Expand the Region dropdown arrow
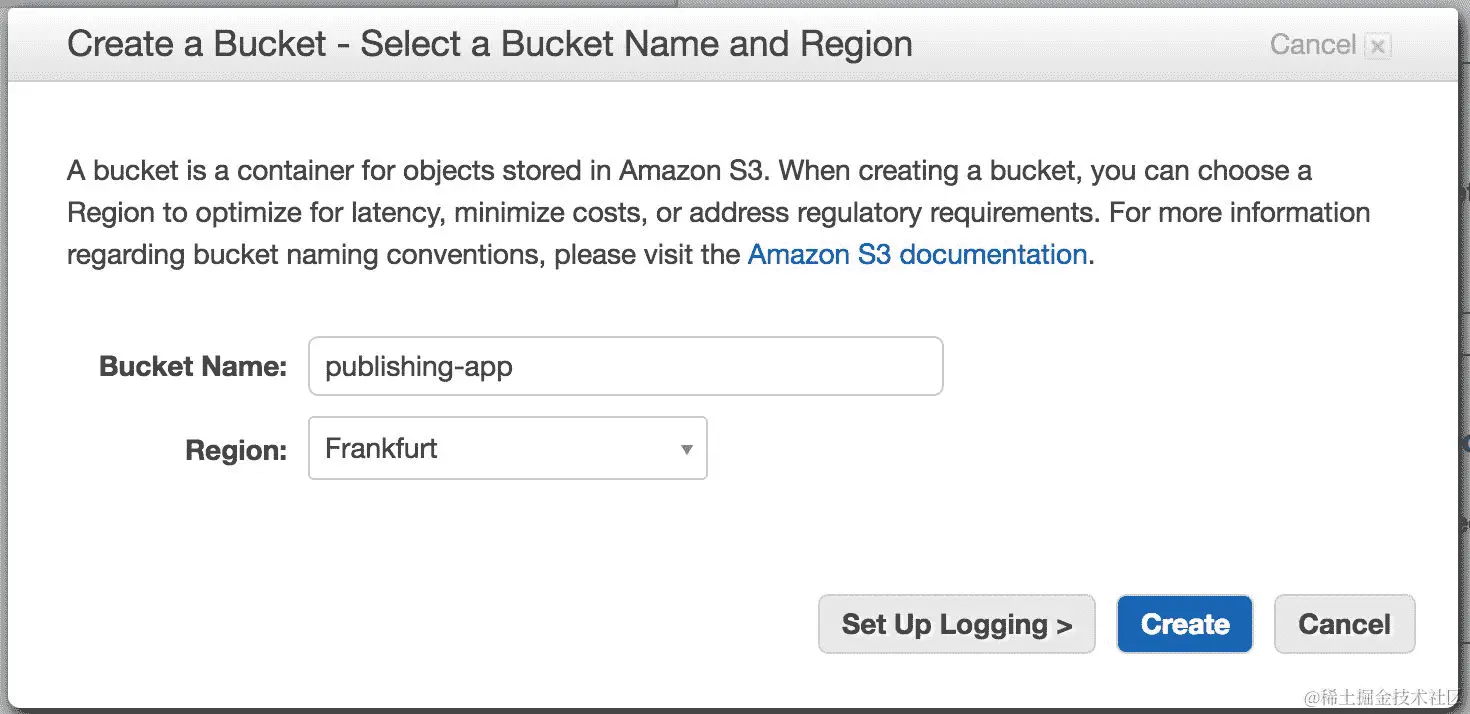This screenshot has height=714, width=1470. (686, 449)
